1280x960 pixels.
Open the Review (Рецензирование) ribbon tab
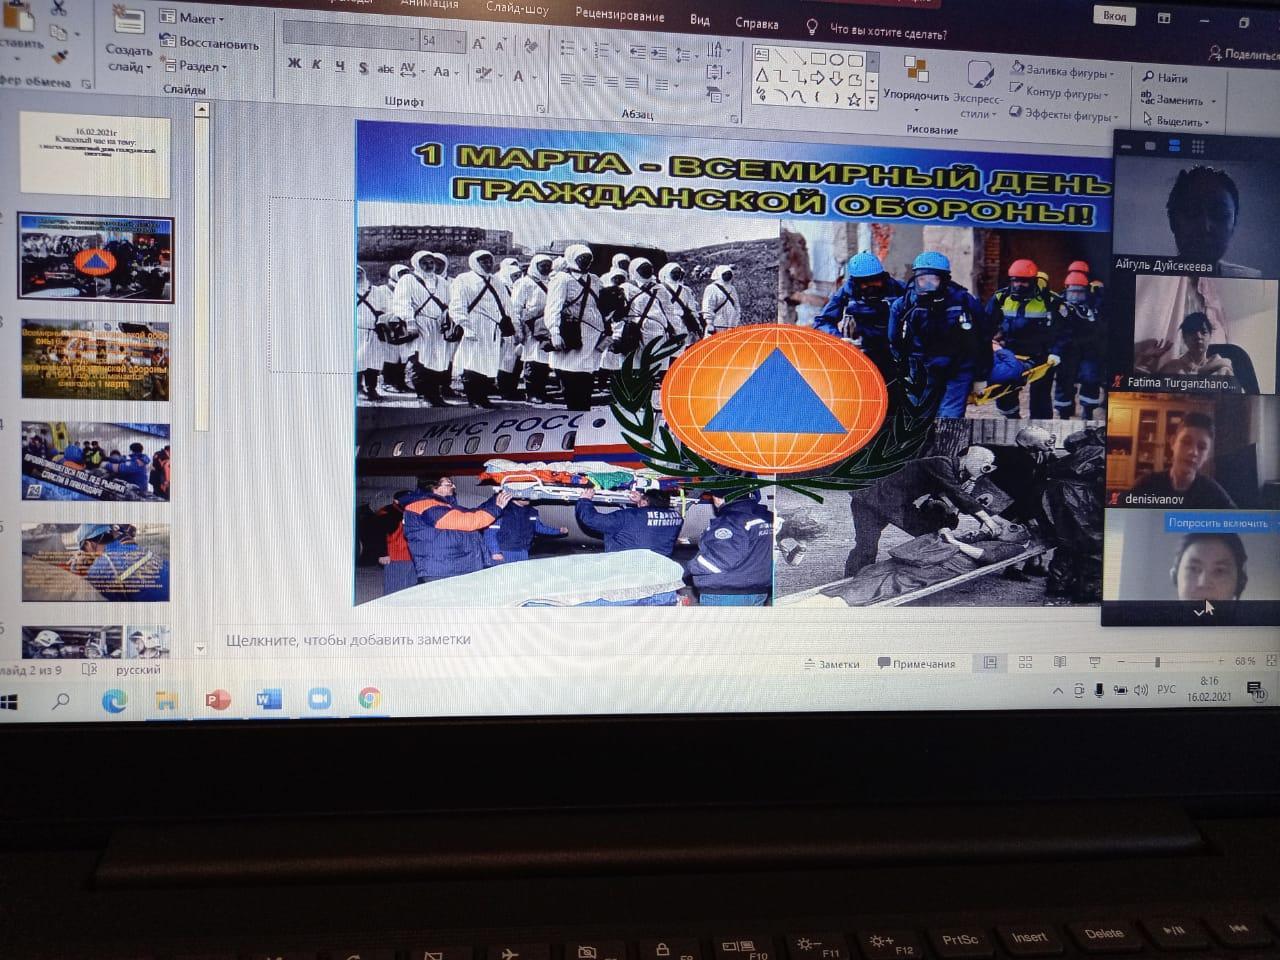[x=619, y=15]
